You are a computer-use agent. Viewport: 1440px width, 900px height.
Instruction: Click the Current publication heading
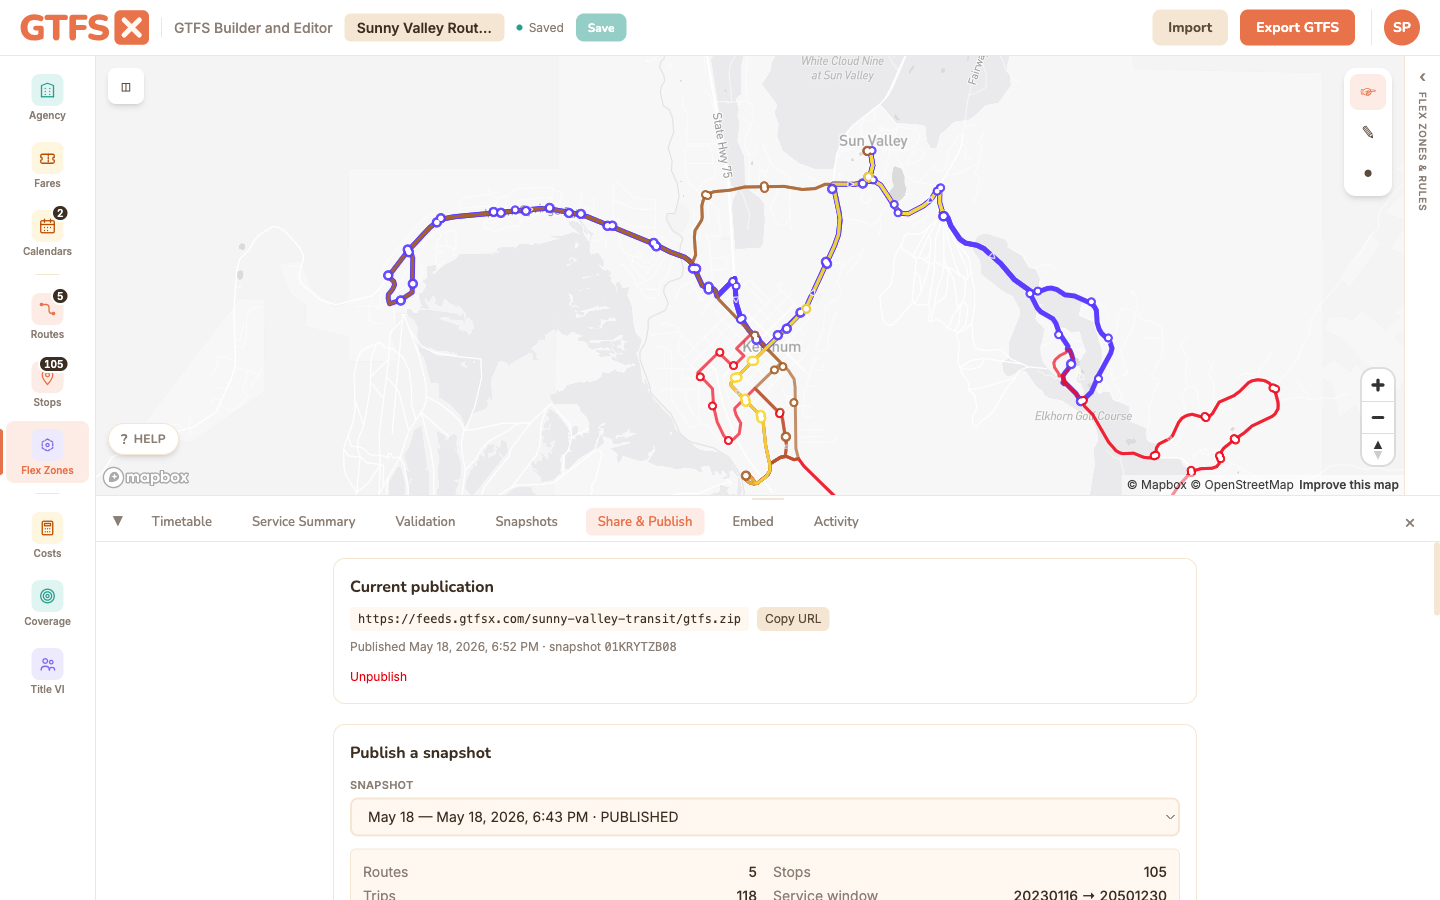[x=422, y=587]
